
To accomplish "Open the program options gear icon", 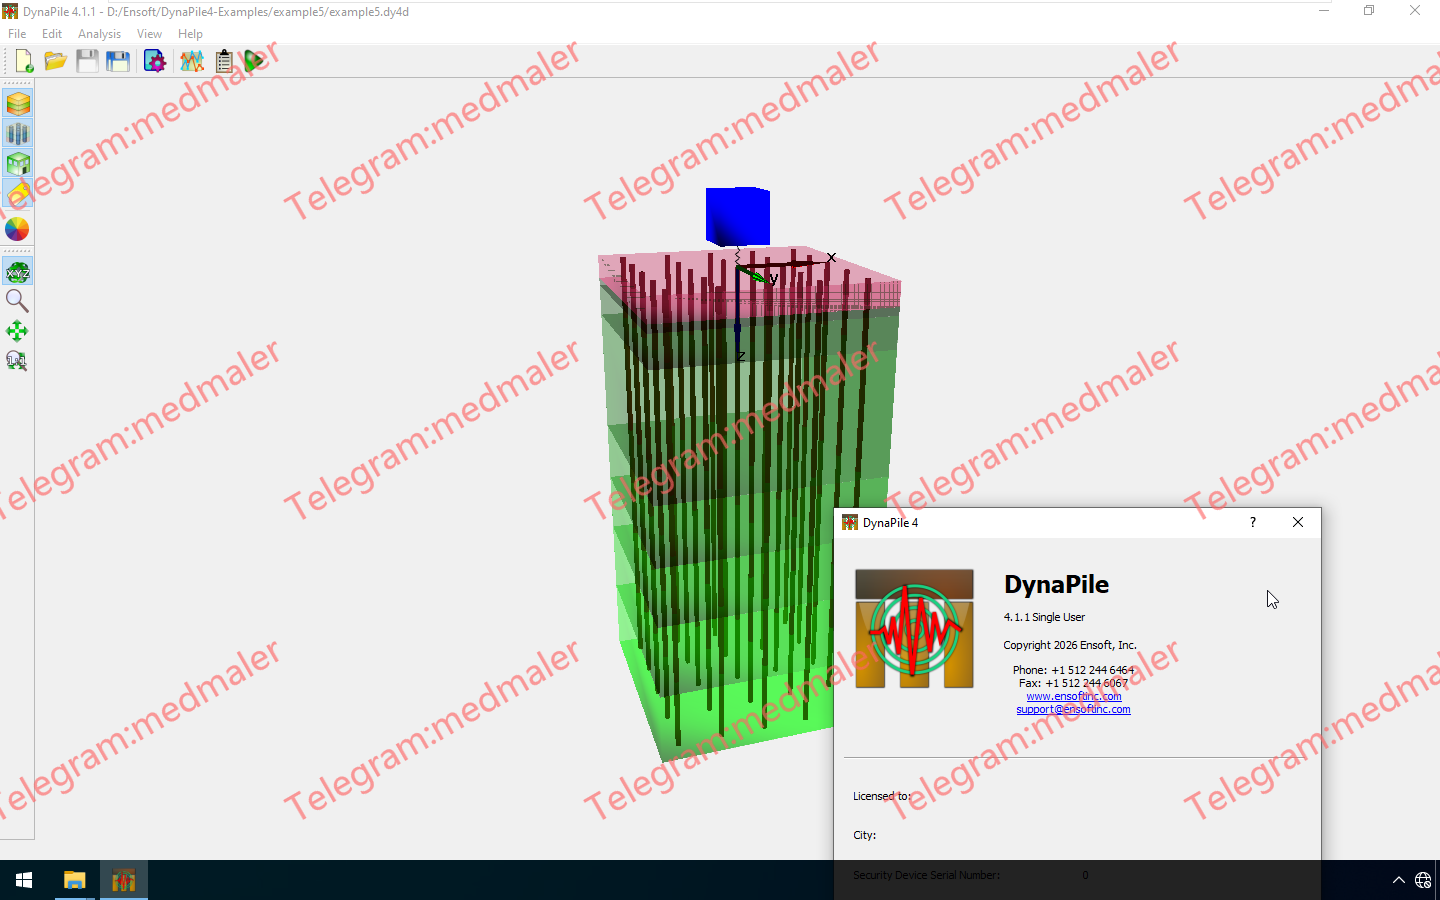I will coord(155,61).
